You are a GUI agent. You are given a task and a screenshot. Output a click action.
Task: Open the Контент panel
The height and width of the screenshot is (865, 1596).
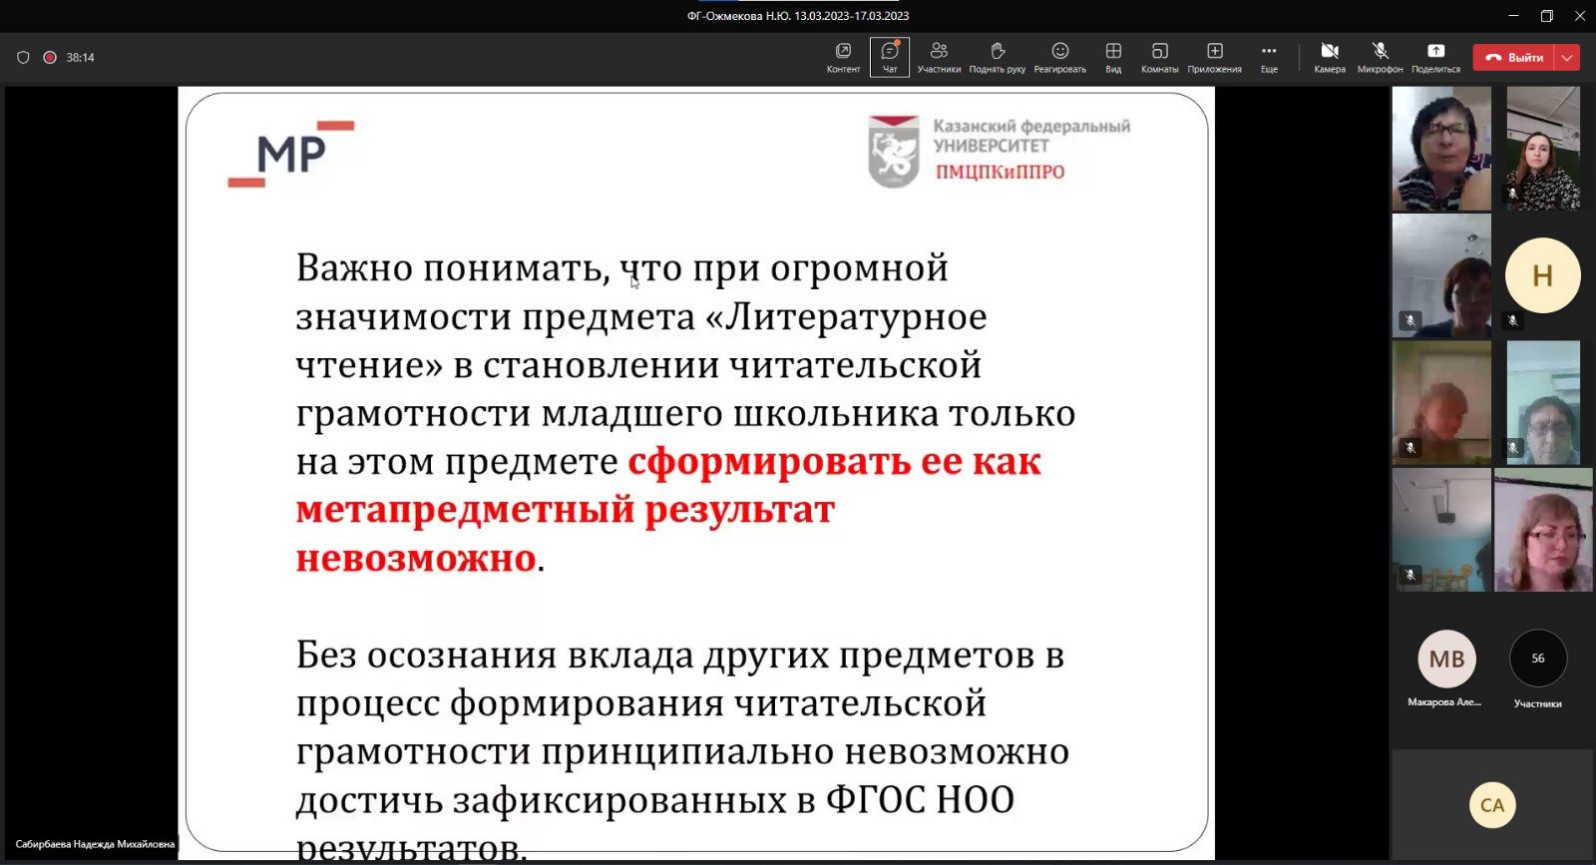pos(843,57)
